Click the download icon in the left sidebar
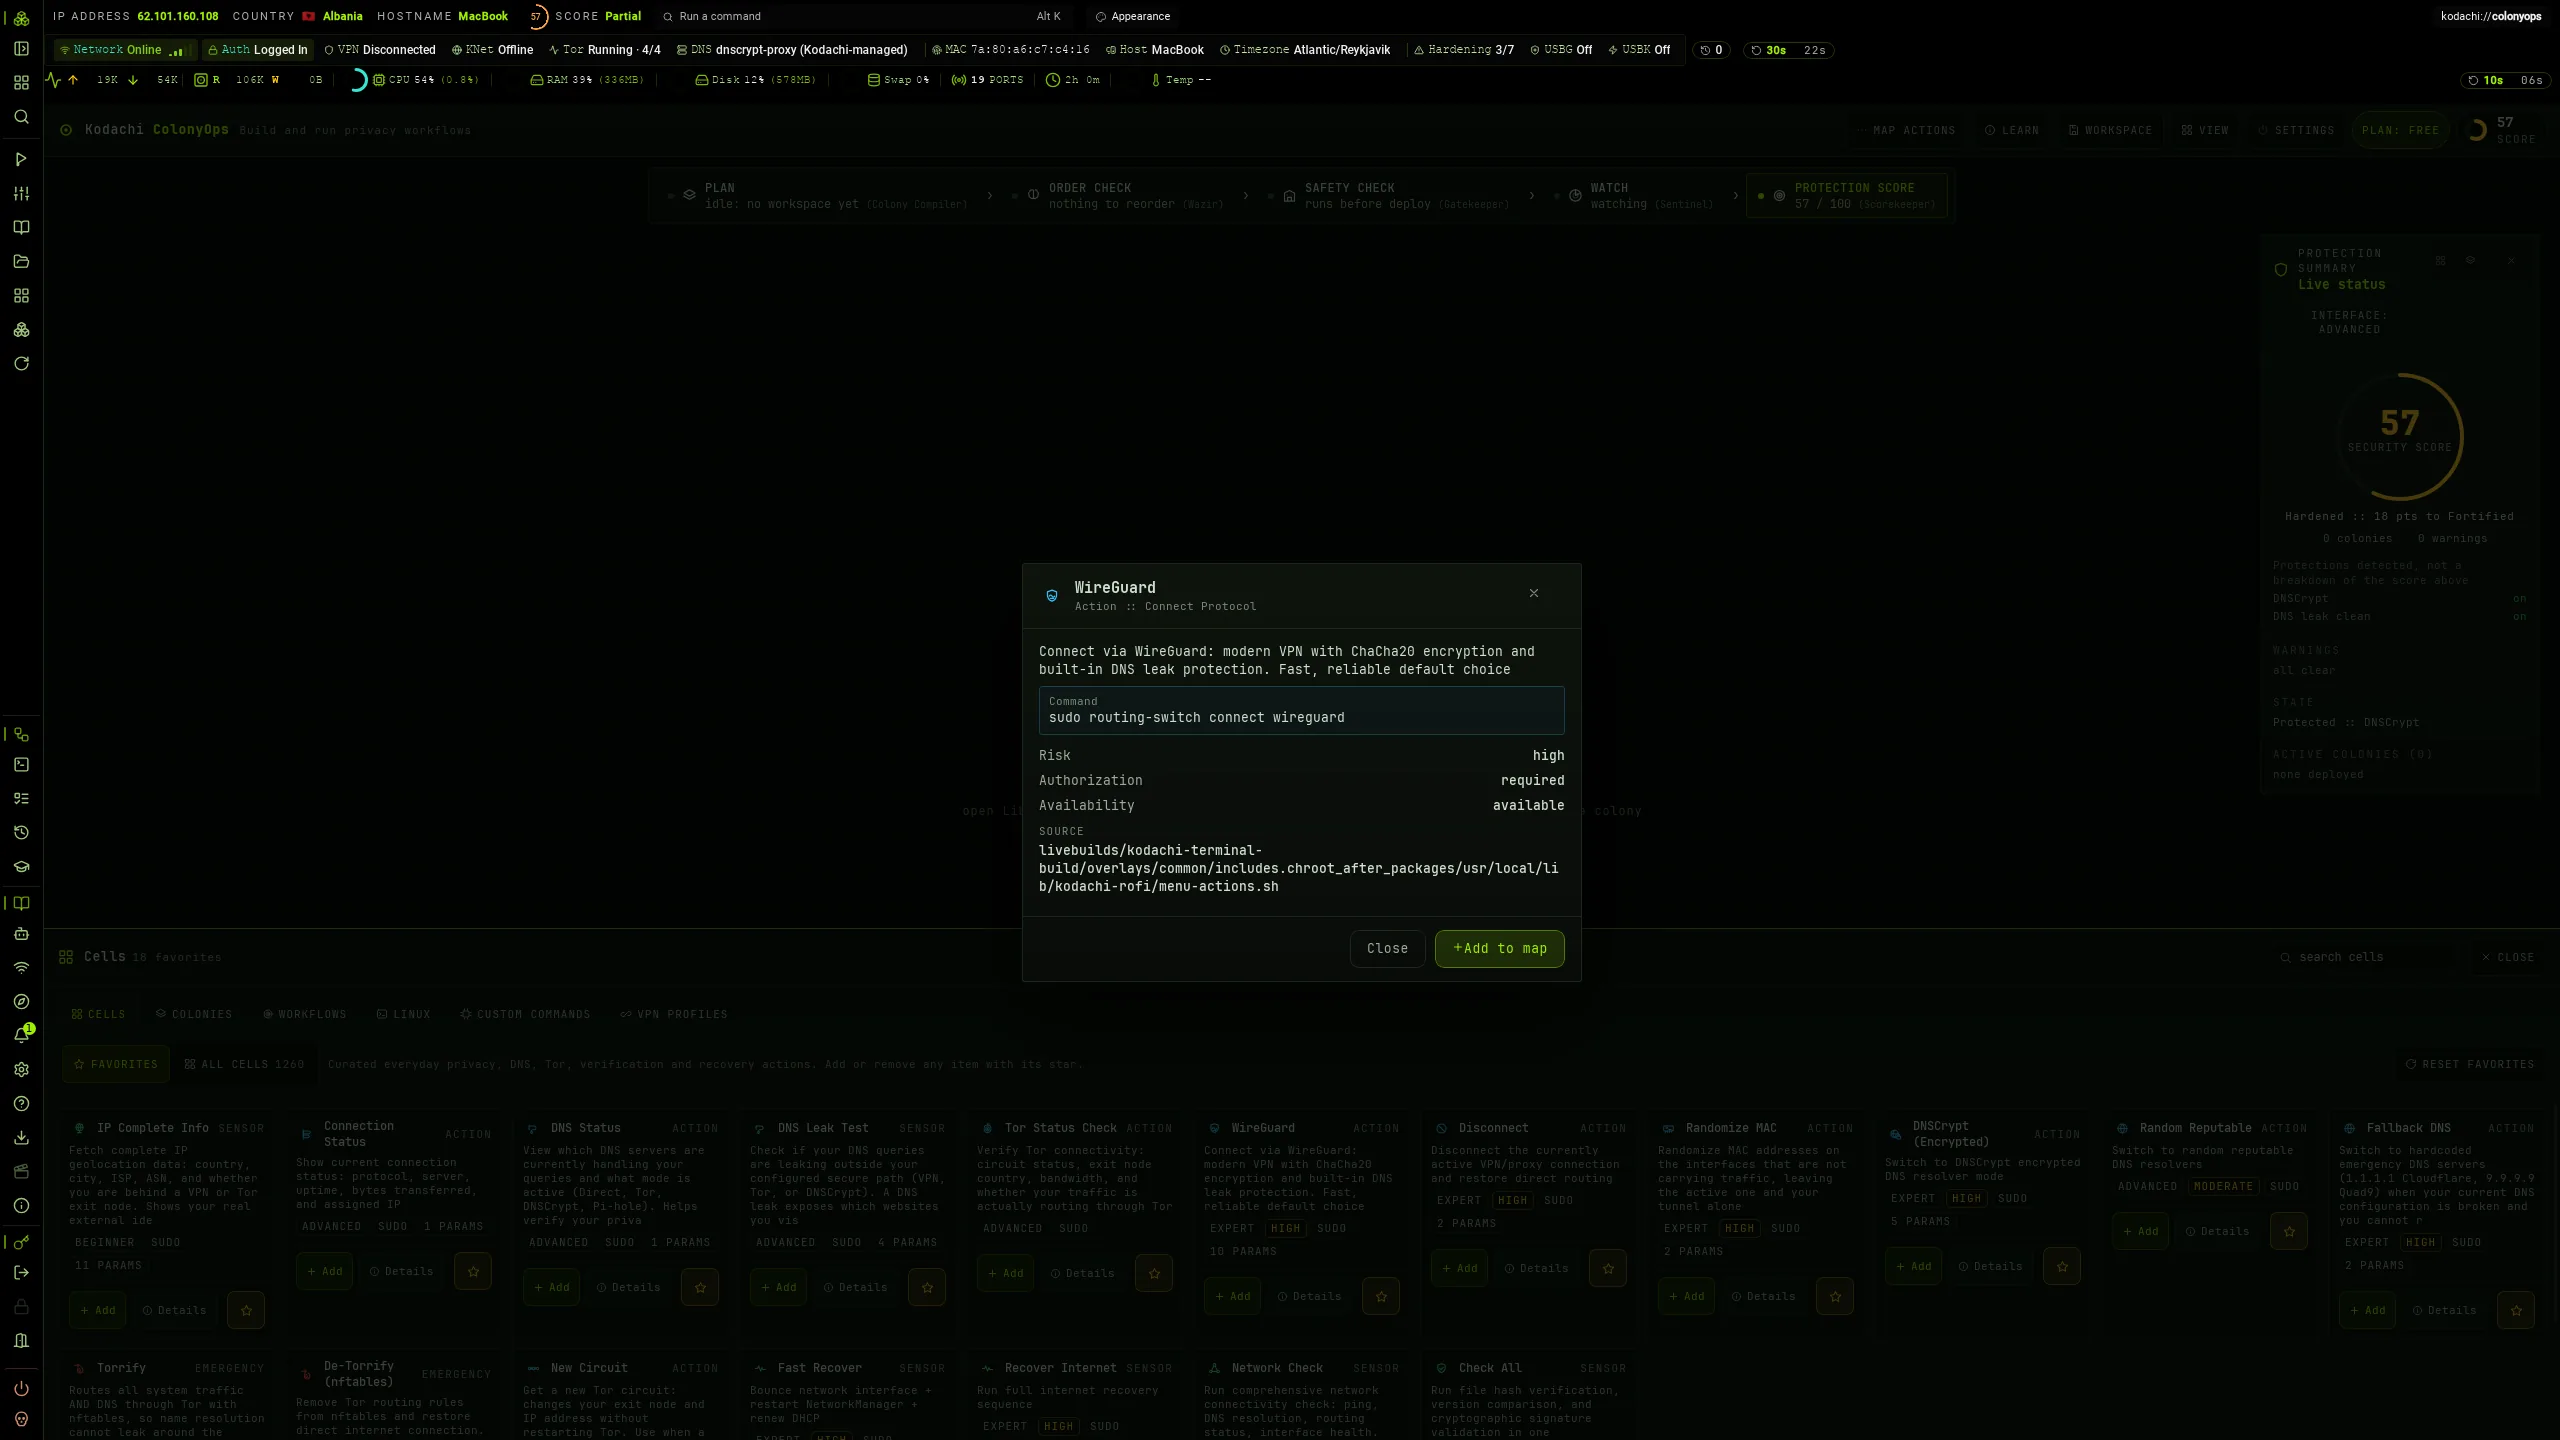The image size is (2560, 1440). coord(21,1138)
